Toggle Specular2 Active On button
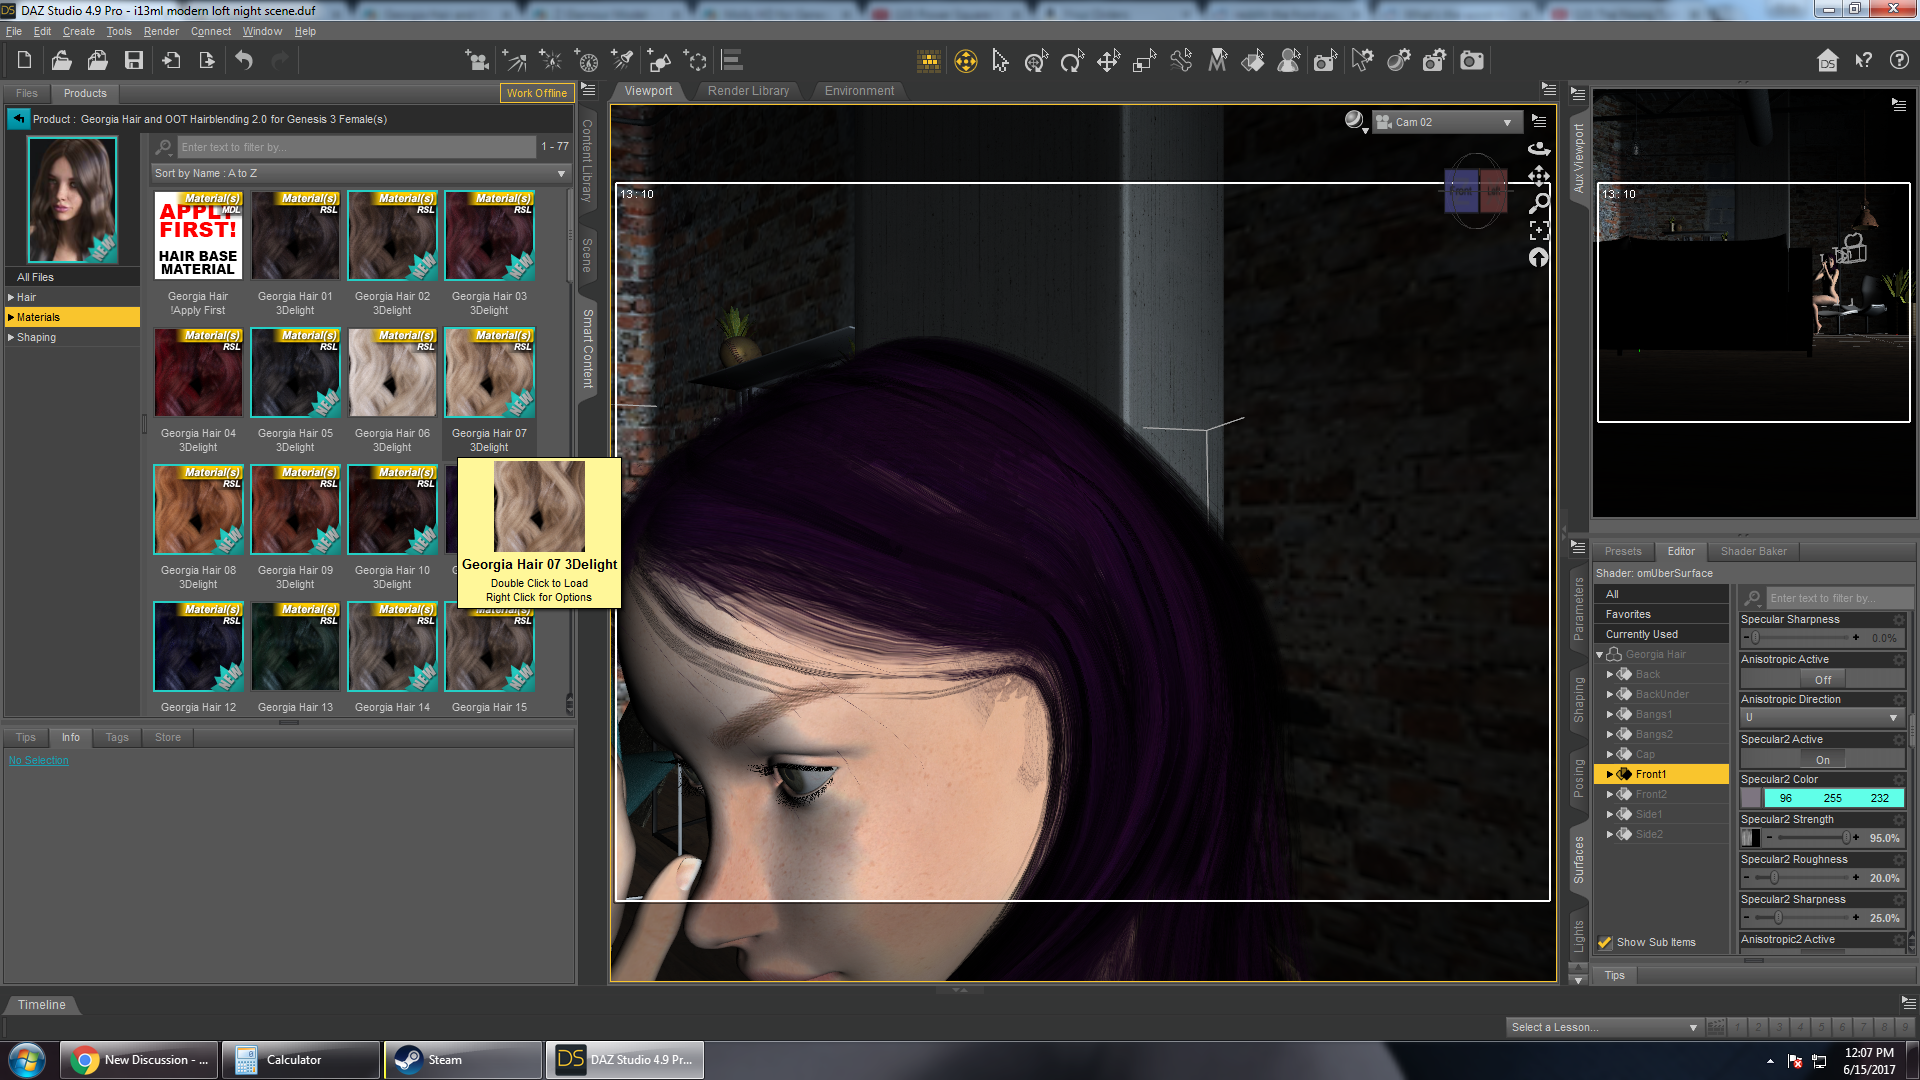Viewport: 1920px width, 1080px height. [x=1822, y=760]
